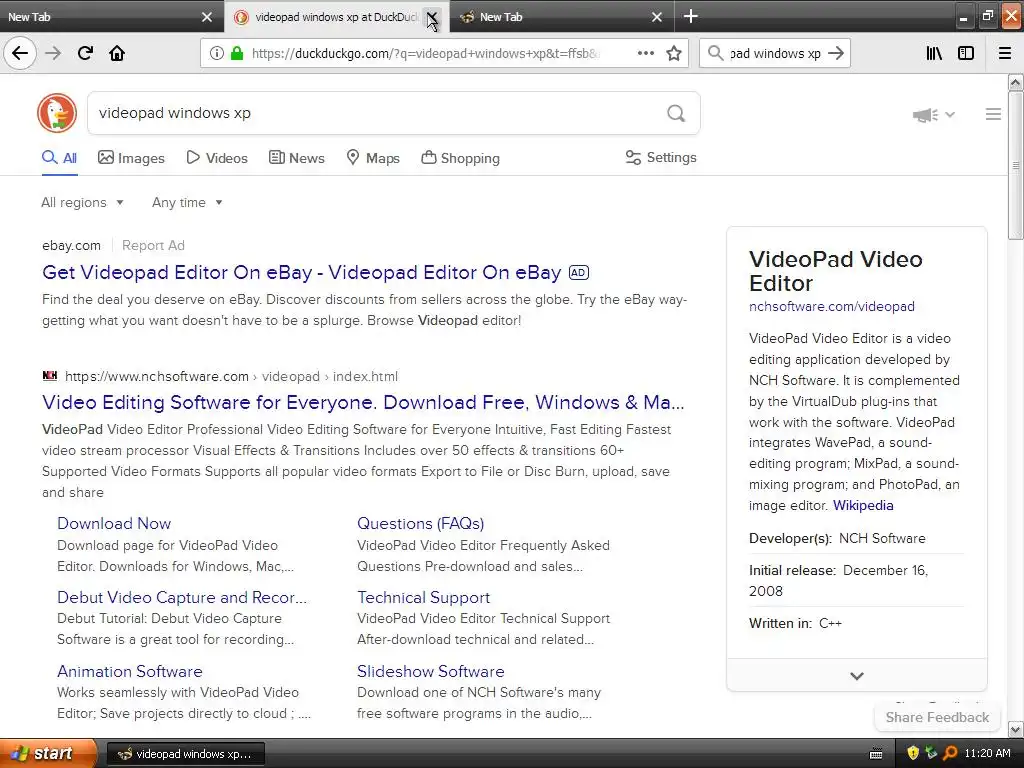Click the VideoPad Video Editor panel title
1024x768 pixels.
coord(835,271)
